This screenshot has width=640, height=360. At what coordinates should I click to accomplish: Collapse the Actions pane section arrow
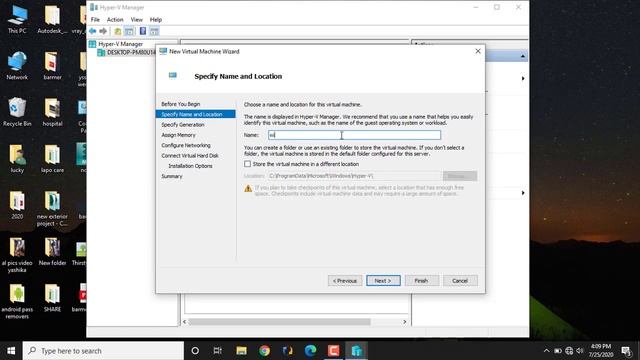[x=523, y=56]
